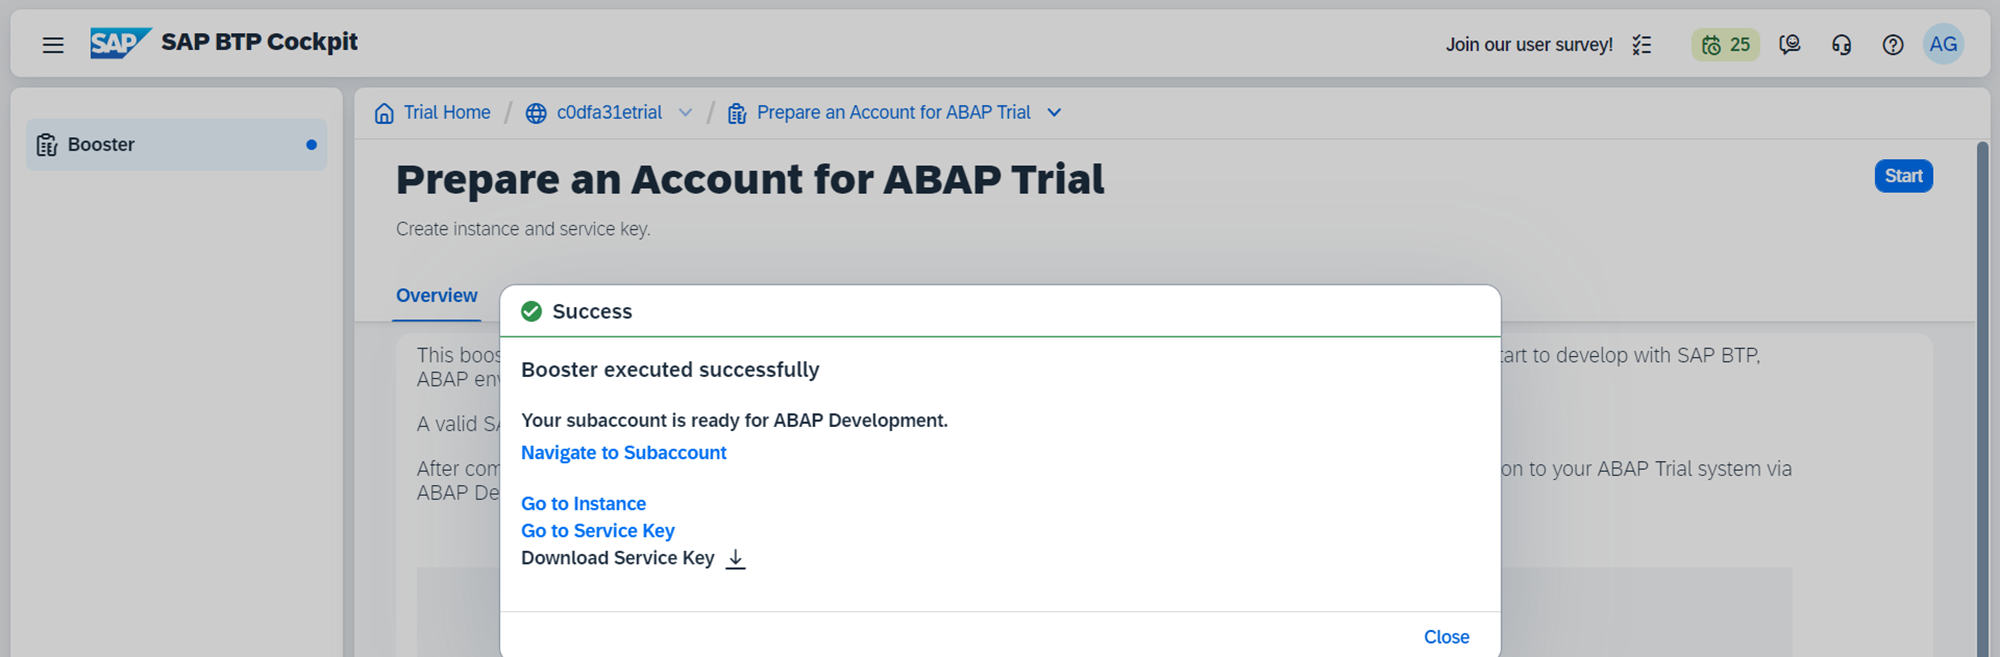Open the hamburger navigation menu

[53, 45]
